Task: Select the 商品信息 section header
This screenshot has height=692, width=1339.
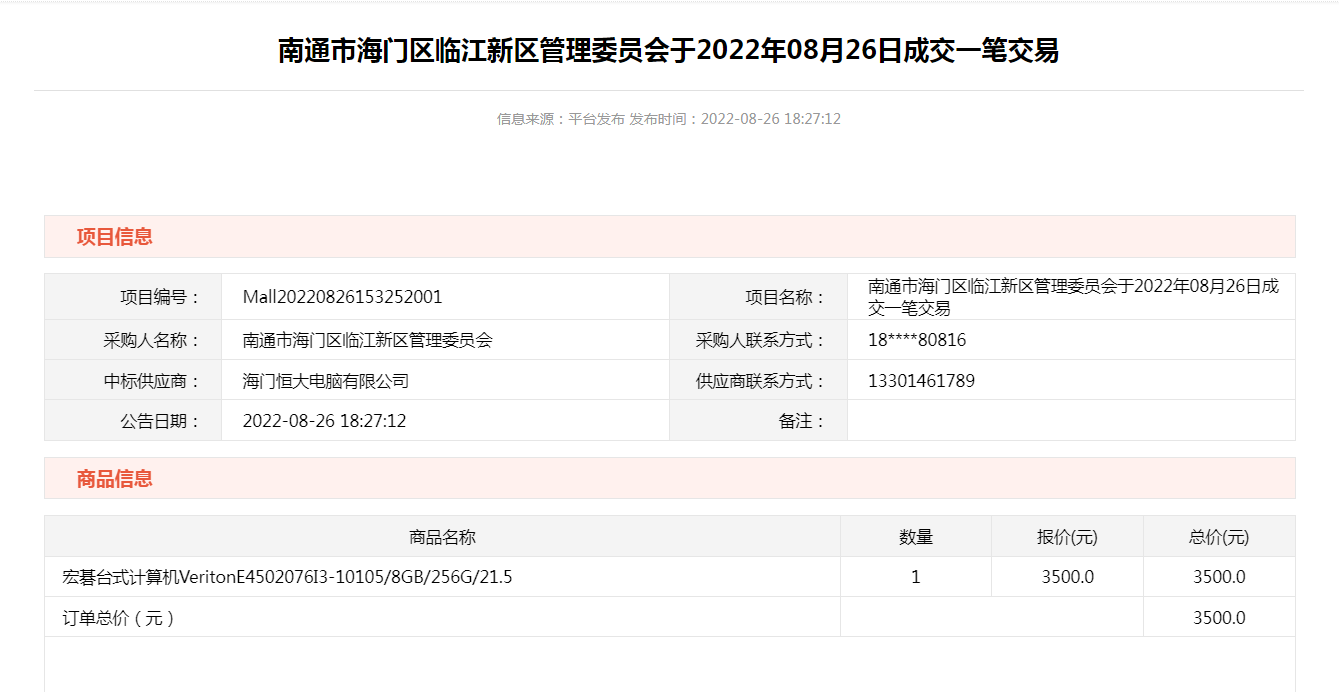Action: (x=115, y=478)
